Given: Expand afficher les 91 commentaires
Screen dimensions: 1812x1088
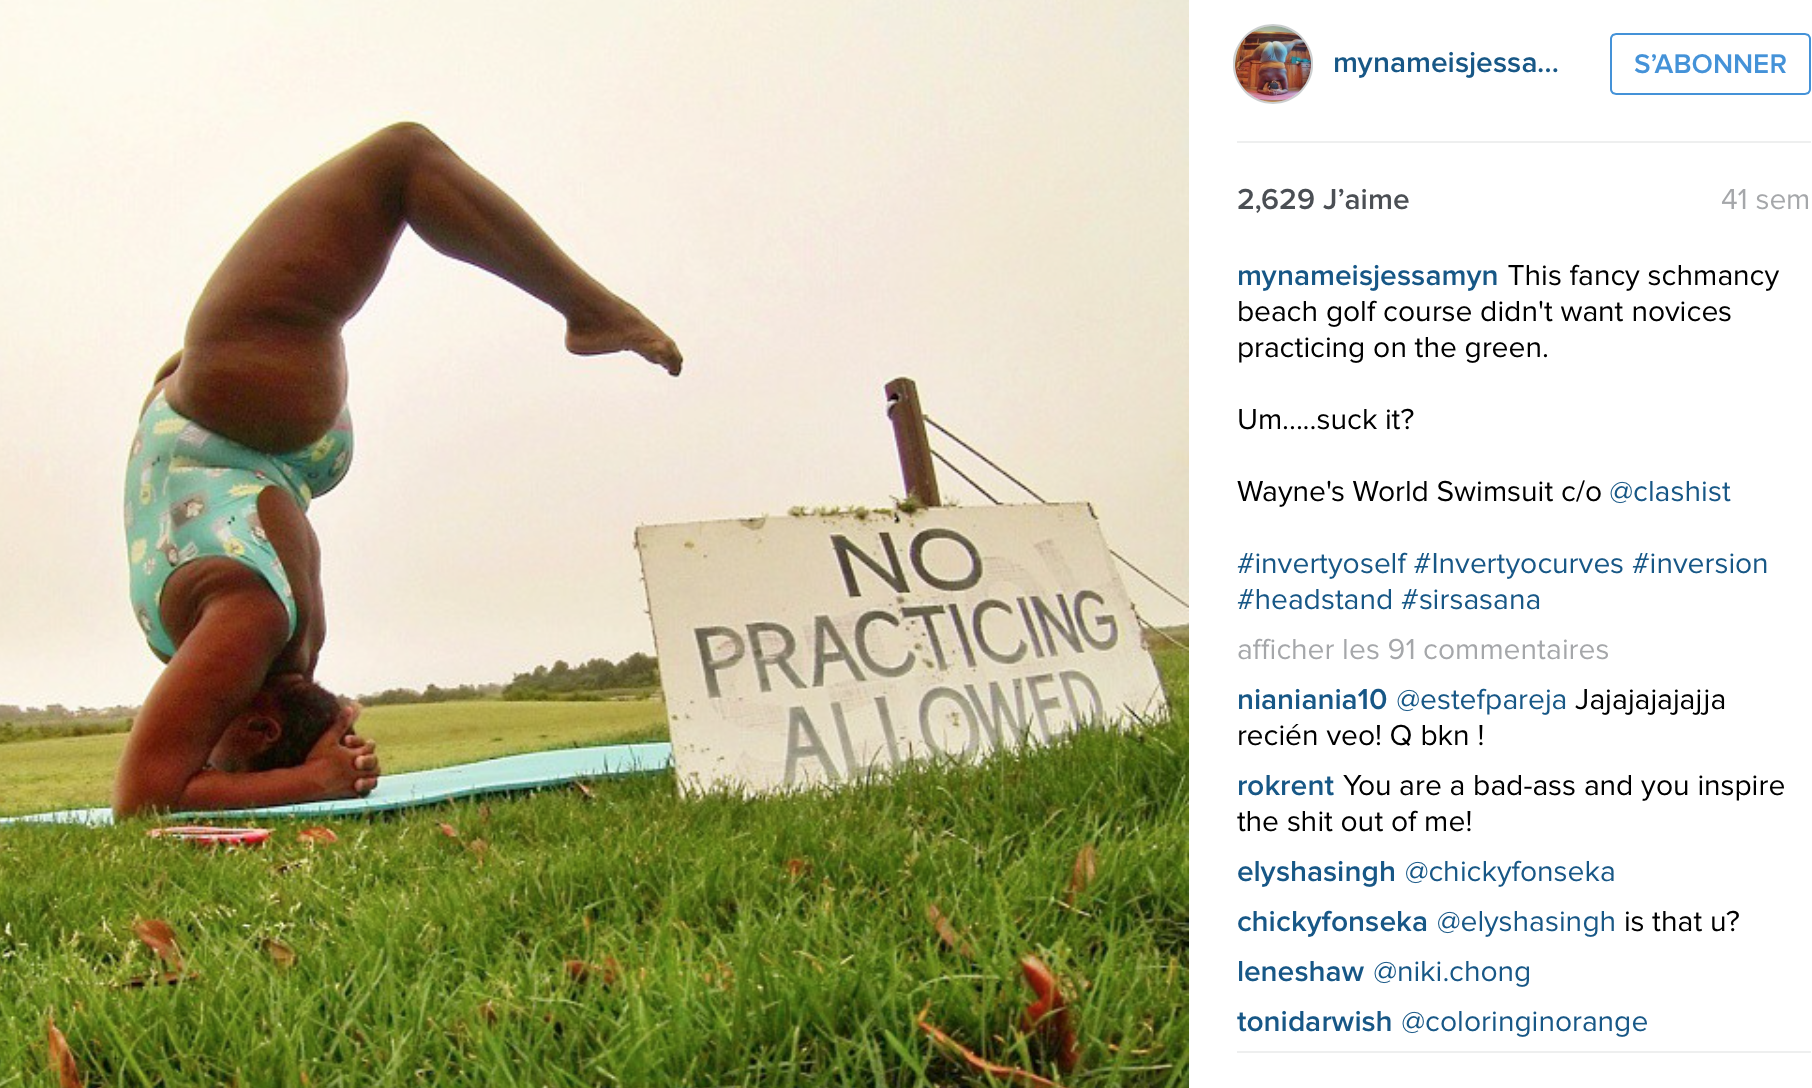Looking at the screenshot, I should (1422, 650).
